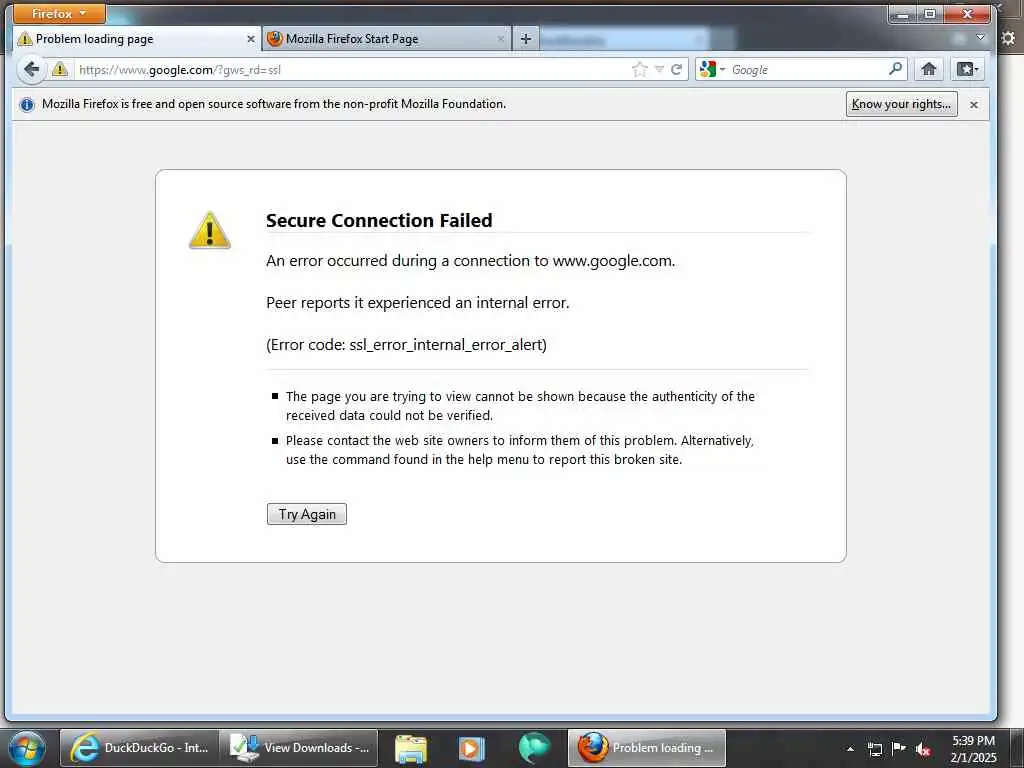The width and height of the screenshot is (1024, 768).
Task: Reload the current page
Action: 677,69
